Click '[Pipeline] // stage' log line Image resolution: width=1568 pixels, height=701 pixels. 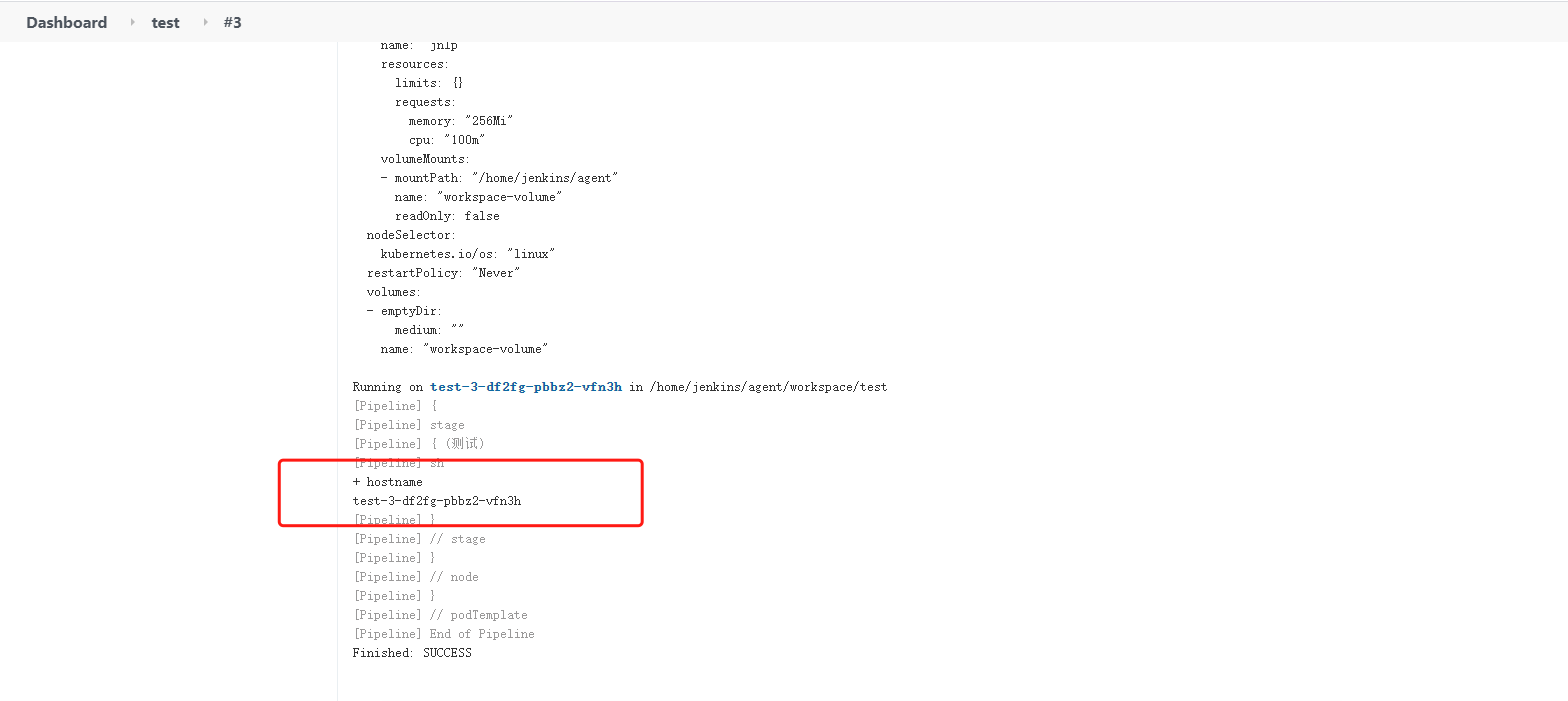[x=418, y=539]
